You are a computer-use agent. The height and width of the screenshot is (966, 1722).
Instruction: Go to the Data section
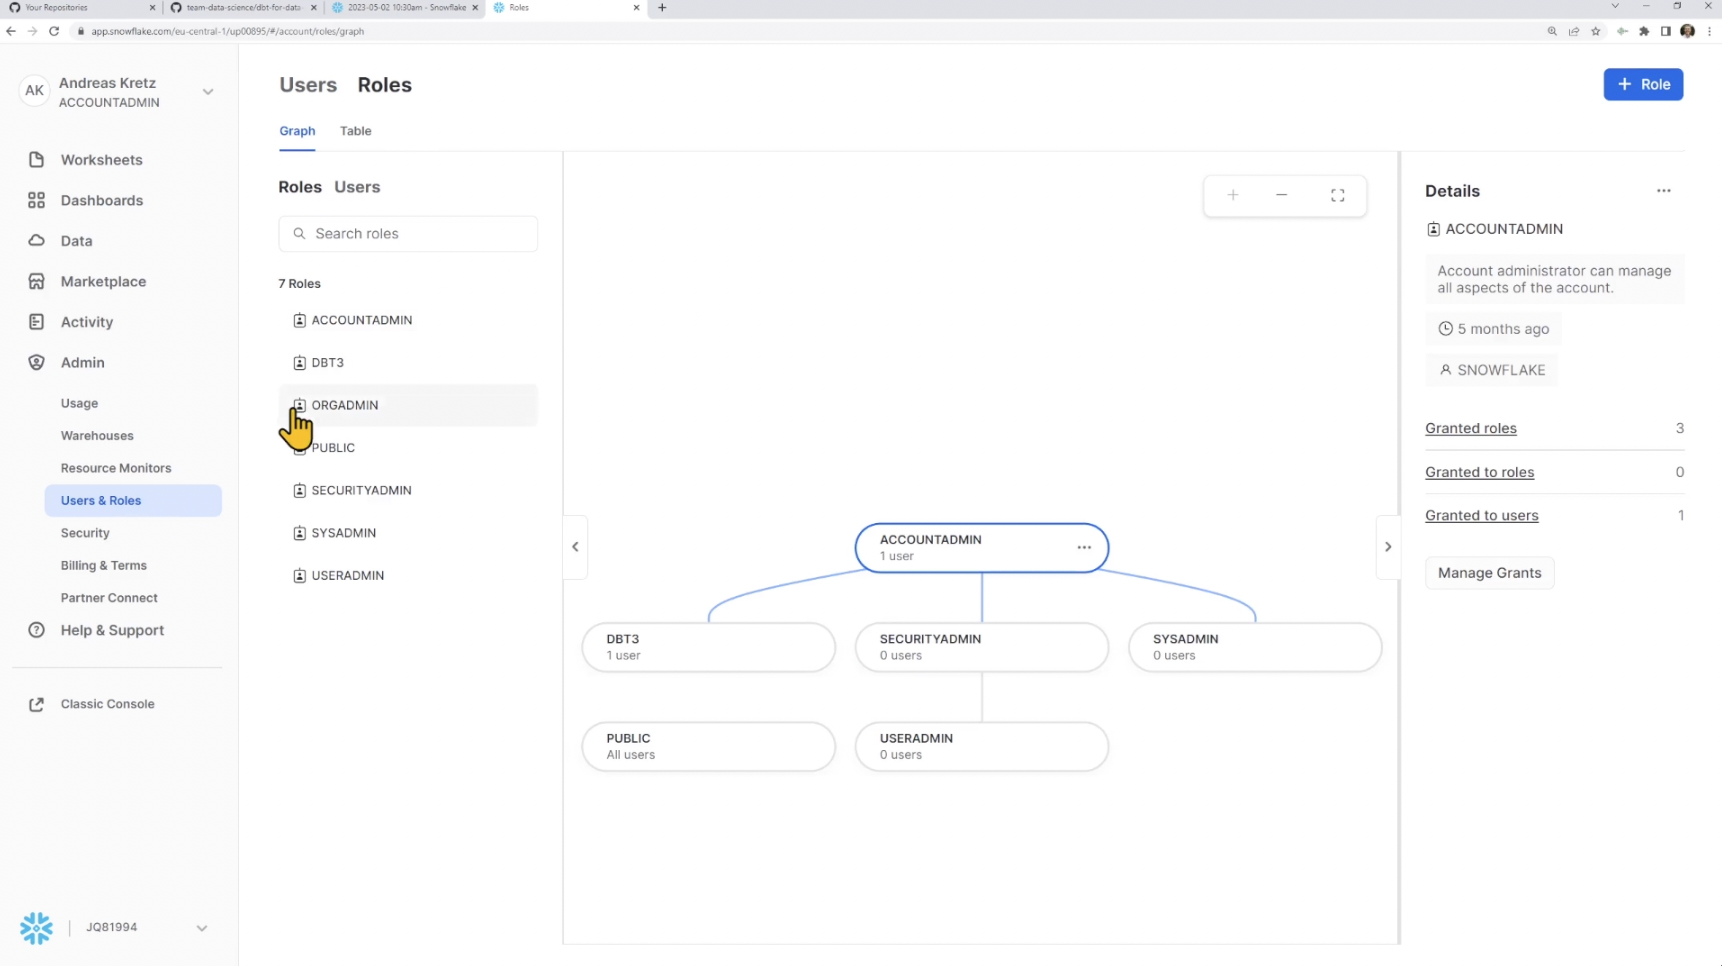click(76, 241)
